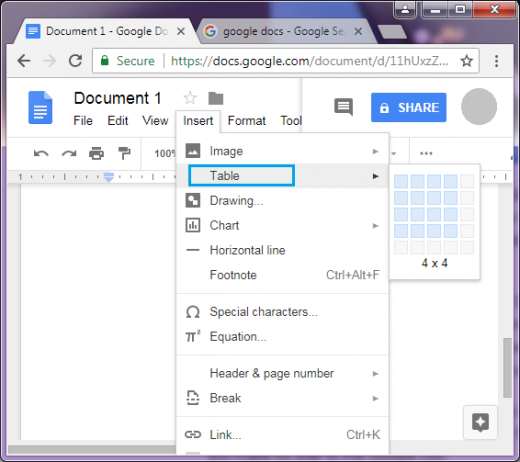Insert an Equation...
Screen dimensions: 520x462
click(x=282, y=337)
